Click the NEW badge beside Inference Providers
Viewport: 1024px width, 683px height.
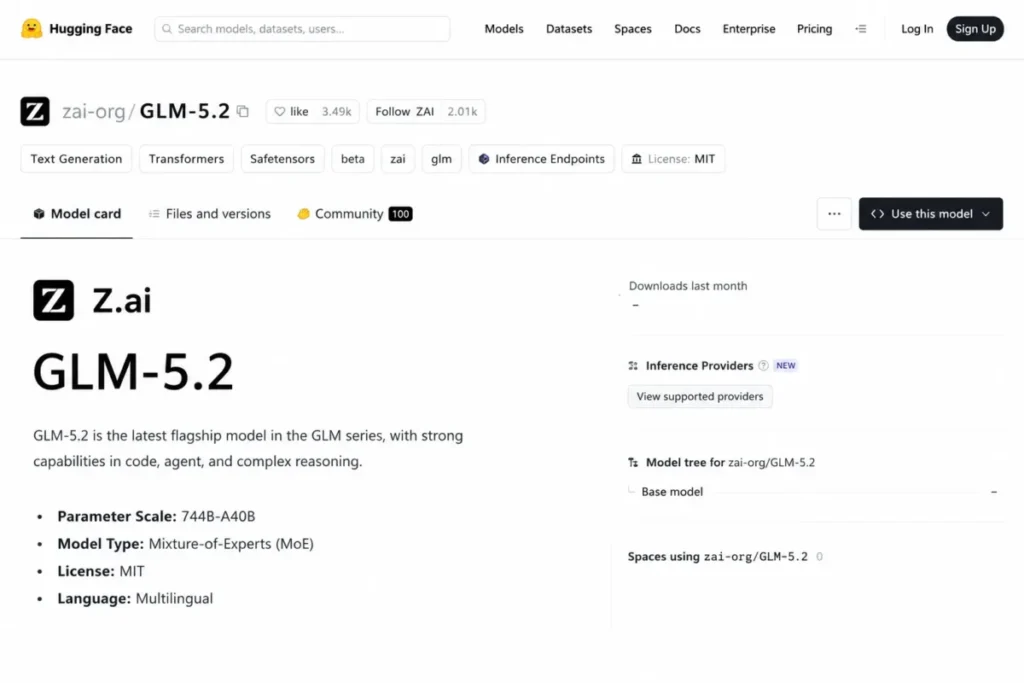pyautogui.click(x=786, y=366)
